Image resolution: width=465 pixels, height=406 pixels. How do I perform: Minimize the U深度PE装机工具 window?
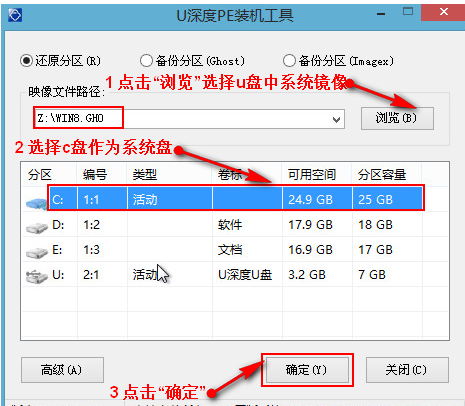click(x=381, y=14)
